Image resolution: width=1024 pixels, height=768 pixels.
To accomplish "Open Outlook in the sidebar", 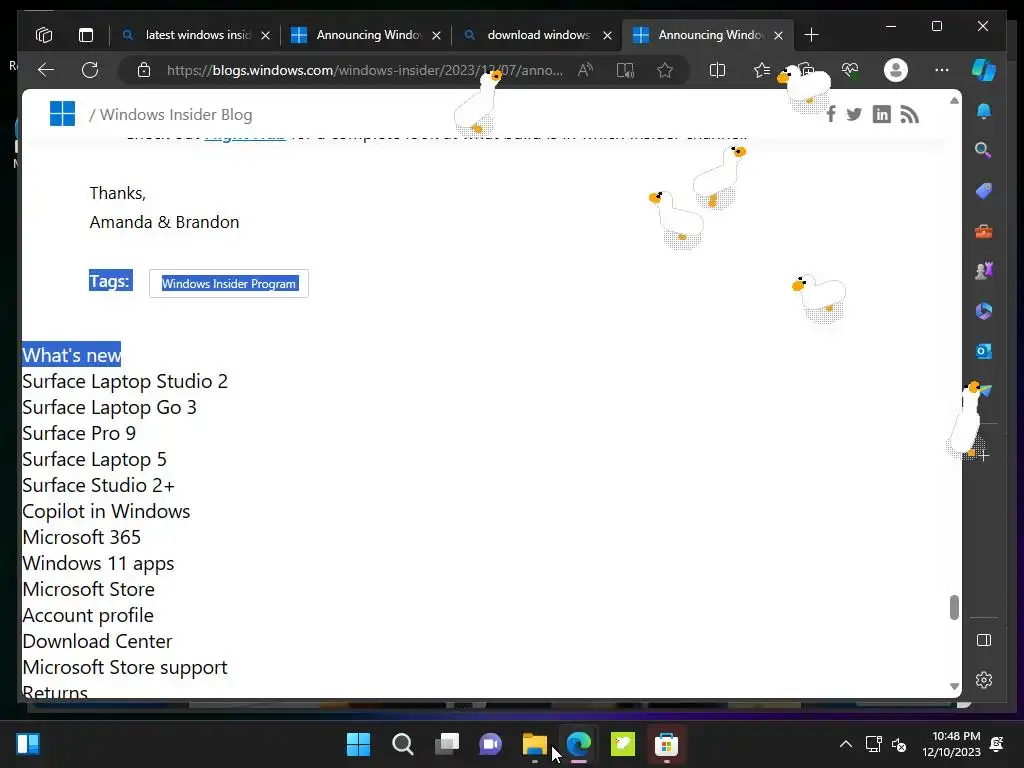I will coord(984,351).
